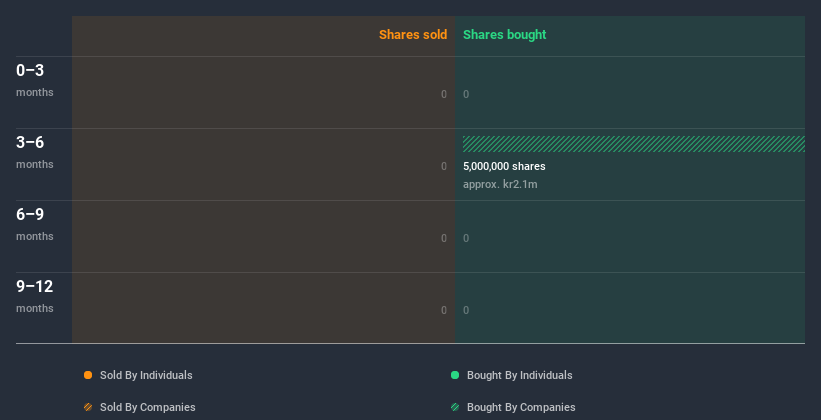821x420 pixels.
Task: Click the shares bought zero for 6–9 months
Action: 466,238
